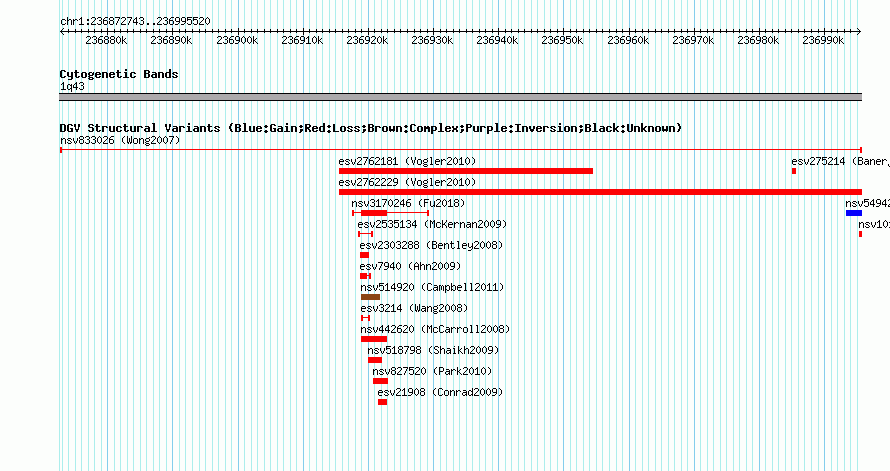Viewport: 890px width, 471px height.
Task: Click the nsv518798 red bar
Action: (375, 360)
